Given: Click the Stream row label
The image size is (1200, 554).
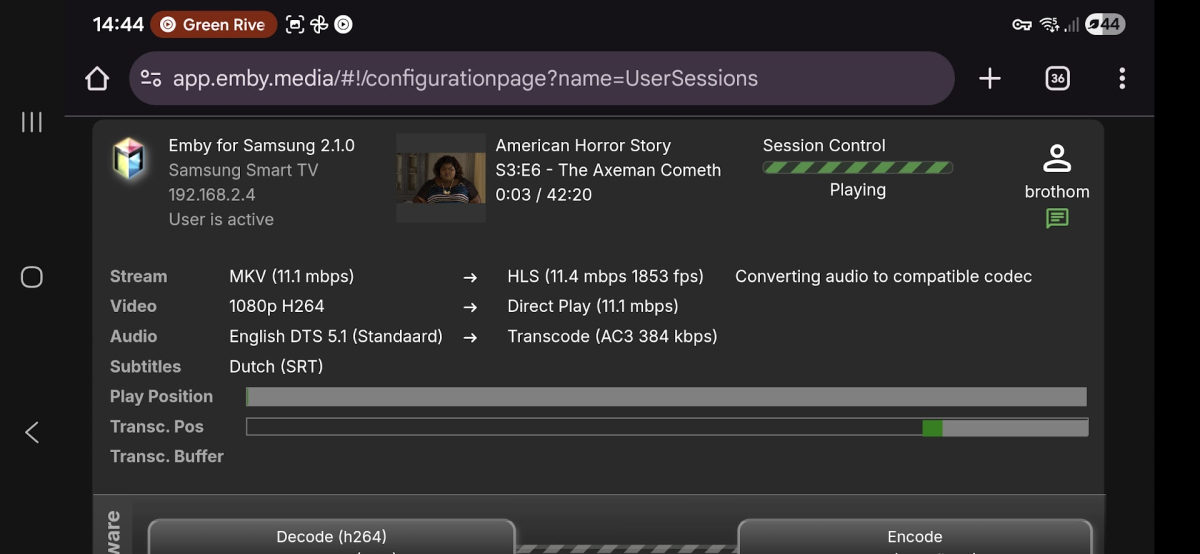Looking at the screenshot, I should (138, 276).
